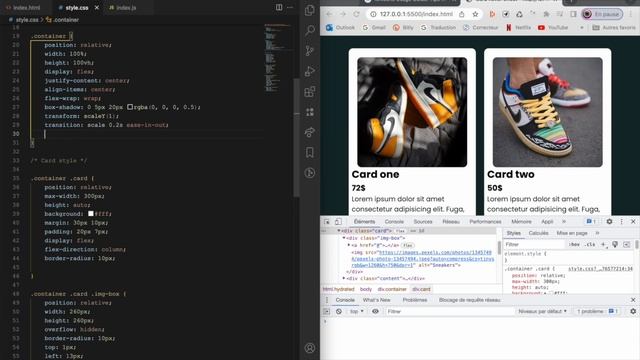Click the editor vertical scrollbar
This screenshot has width=640, height=360.
click(x=297, y=137)
